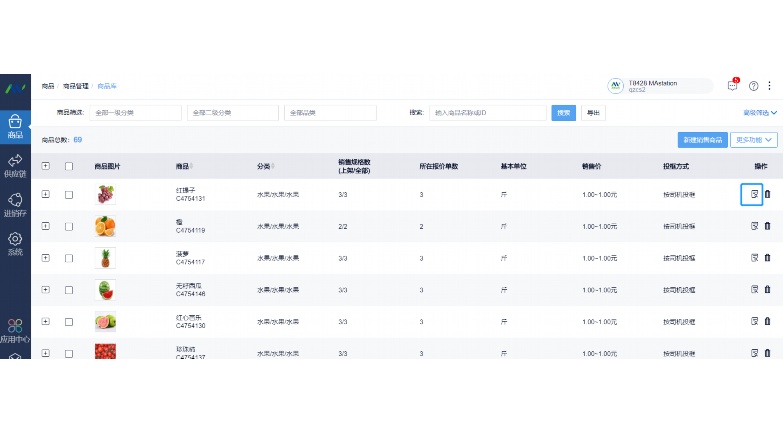Open the oranges product thumbnail
Screen dimensions: 783x433
pyautogui.click(x=105, y=226)
